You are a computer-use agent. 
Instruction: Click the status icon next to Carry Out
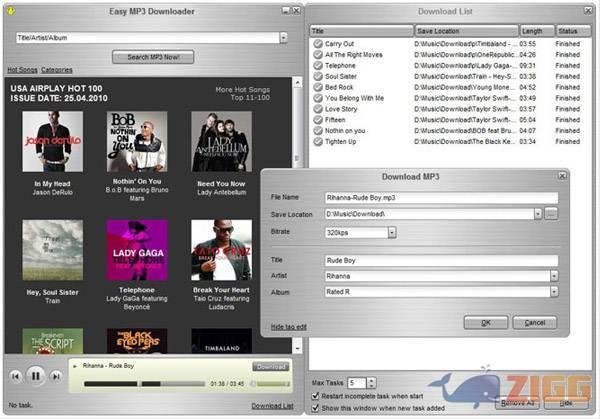point(317,44)
